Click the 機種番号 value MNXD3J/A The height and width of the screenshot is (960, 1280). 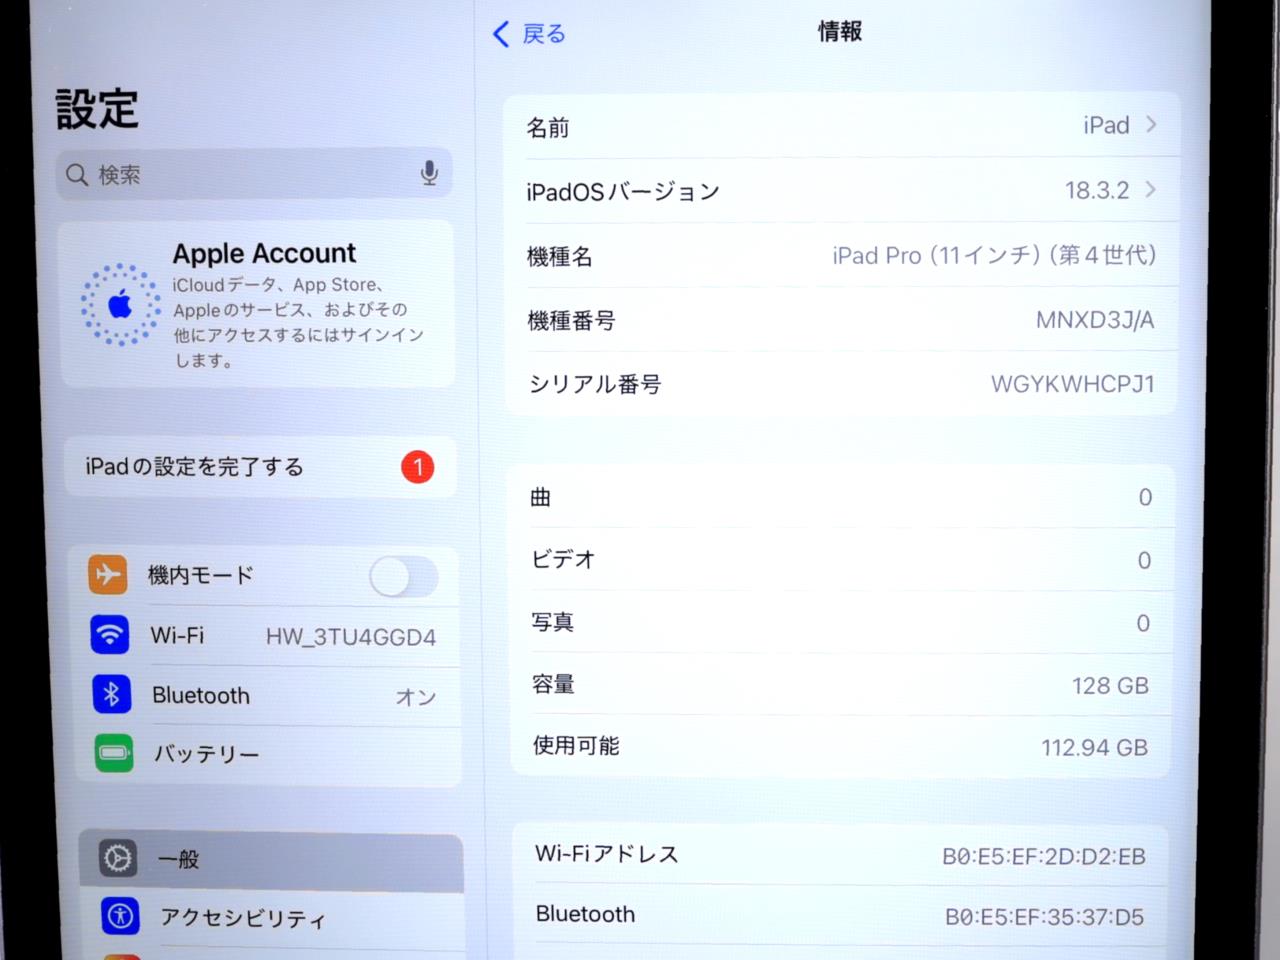(x=1095, y=320)
